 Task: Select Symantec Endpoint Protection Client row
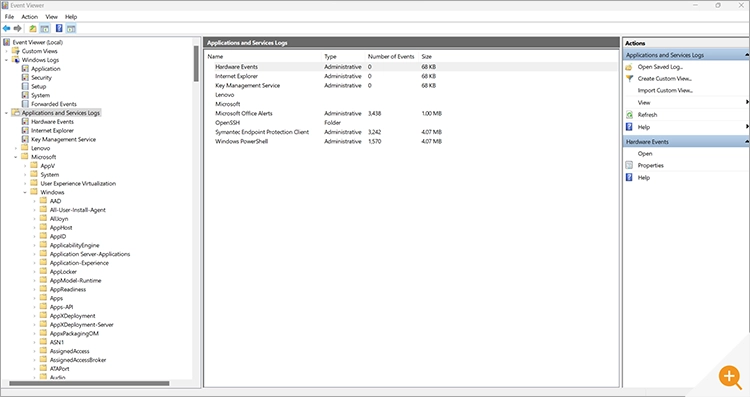pos(411,132)
